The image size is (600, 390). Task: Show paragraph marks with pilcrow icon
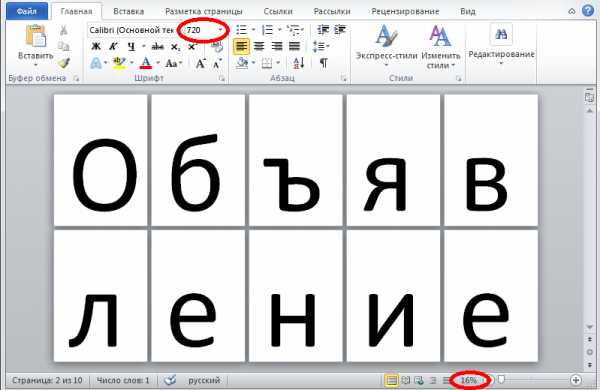(324, 63)
